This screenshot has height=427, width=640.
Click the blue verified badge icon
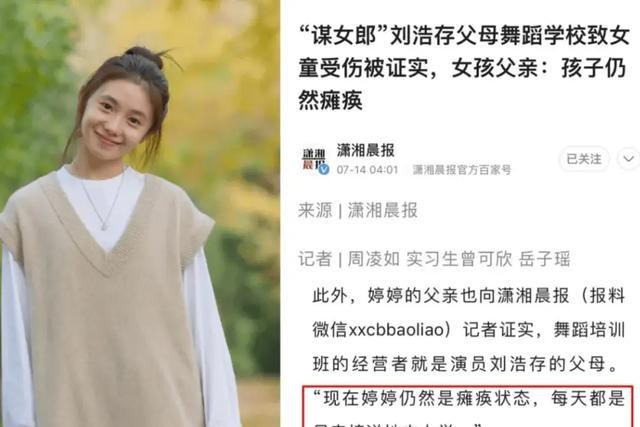324,169
